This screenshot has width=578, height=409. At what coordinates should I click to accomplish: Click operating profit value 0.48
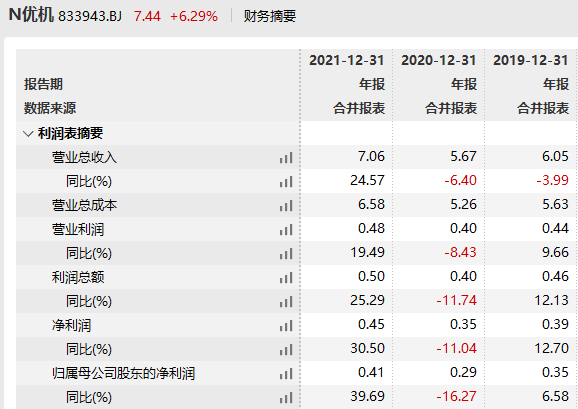[x=371, y=228]
